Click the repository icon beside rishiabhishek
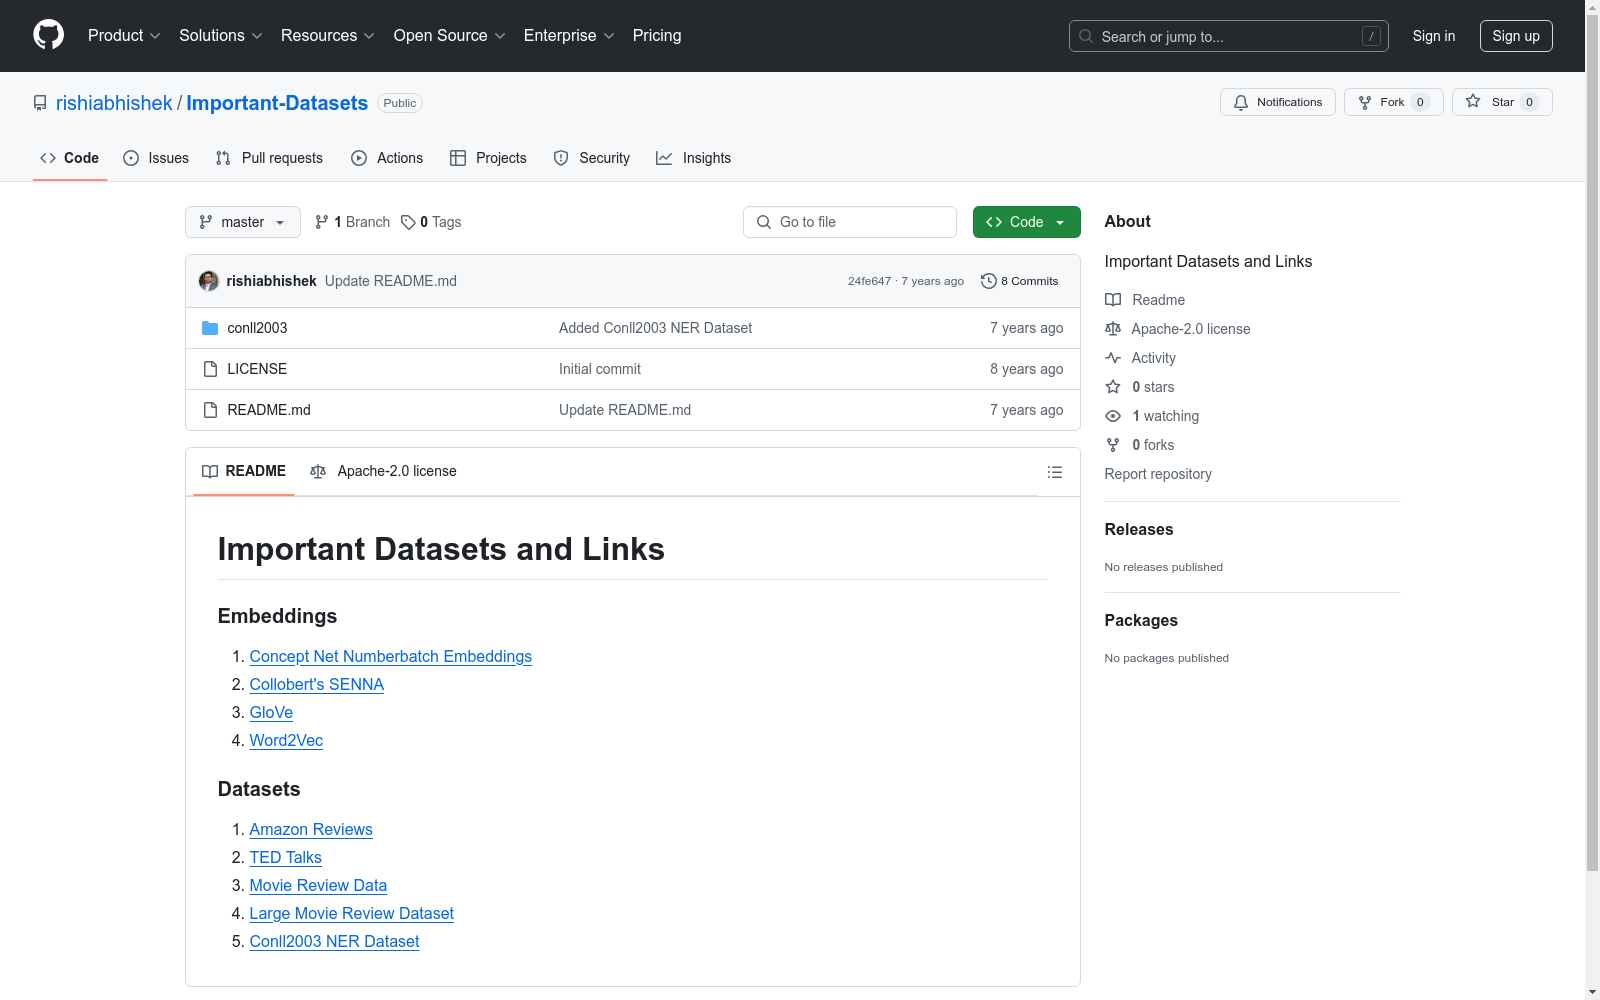 point(40,103)
